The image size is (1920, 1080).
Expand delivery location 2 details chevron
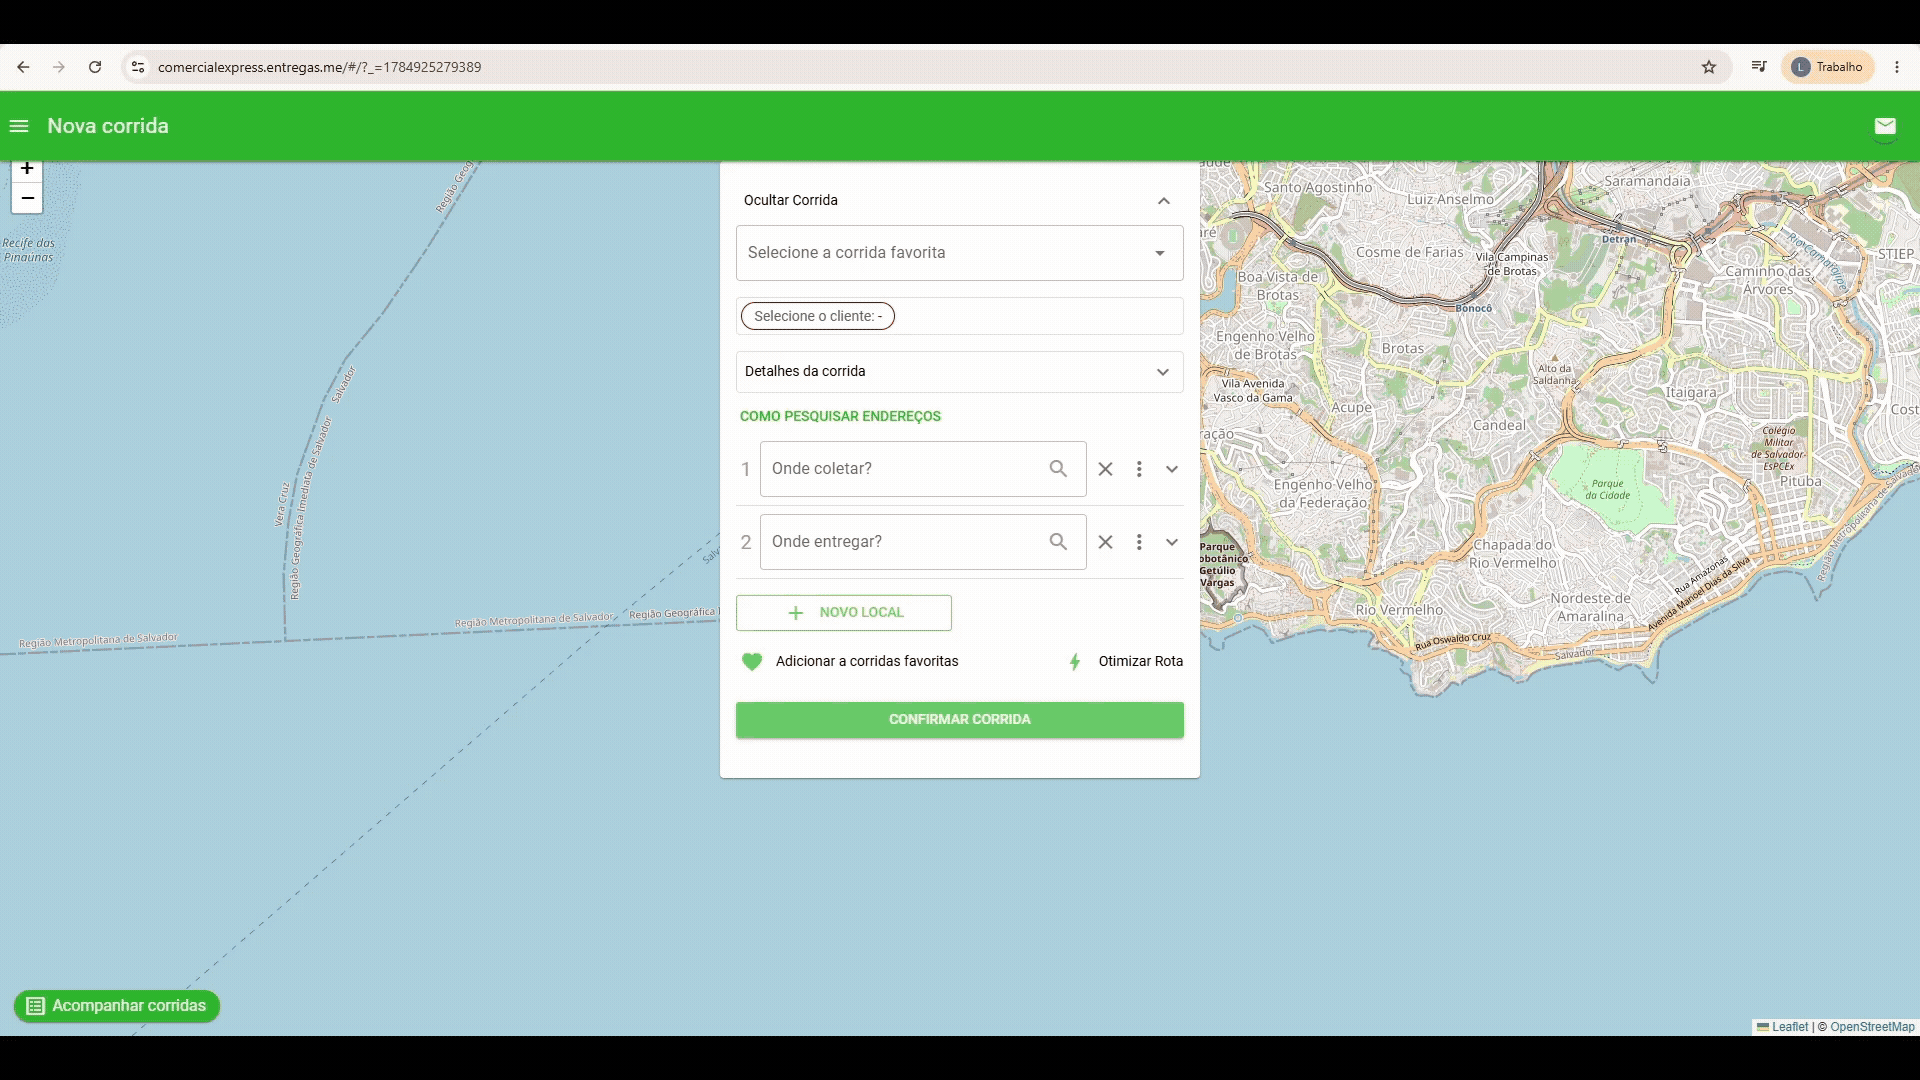click(1172, 542)
